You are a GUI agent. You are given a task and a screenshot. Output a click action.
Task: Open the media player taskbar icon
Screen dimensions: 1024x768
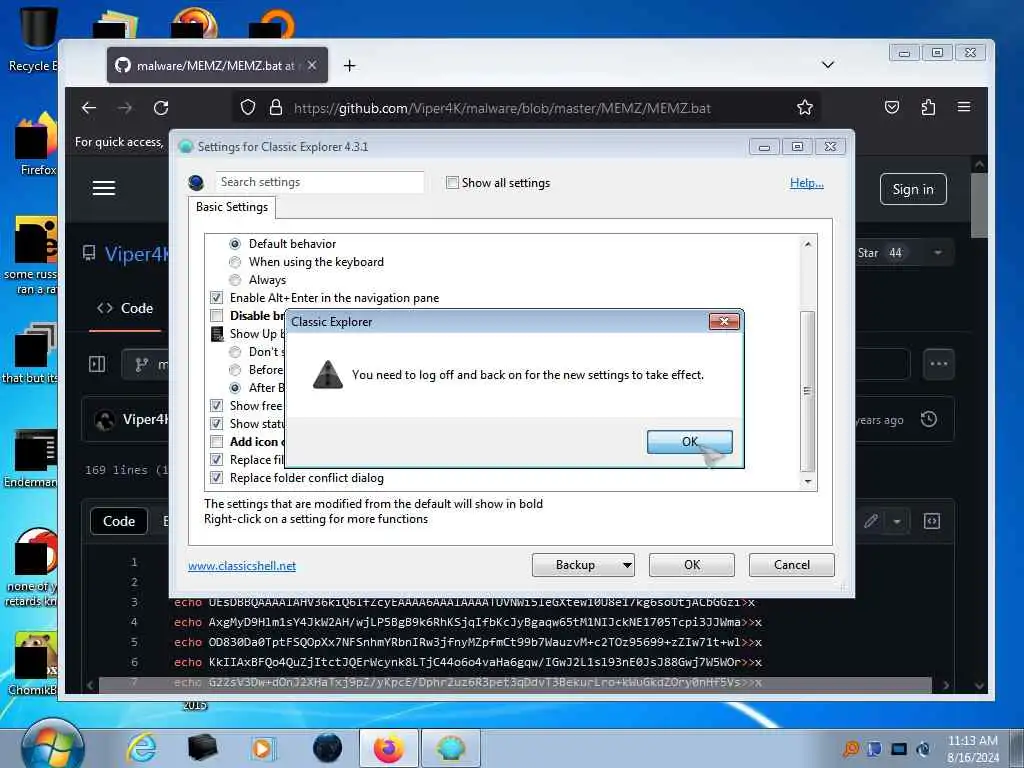tap(263, 748)
